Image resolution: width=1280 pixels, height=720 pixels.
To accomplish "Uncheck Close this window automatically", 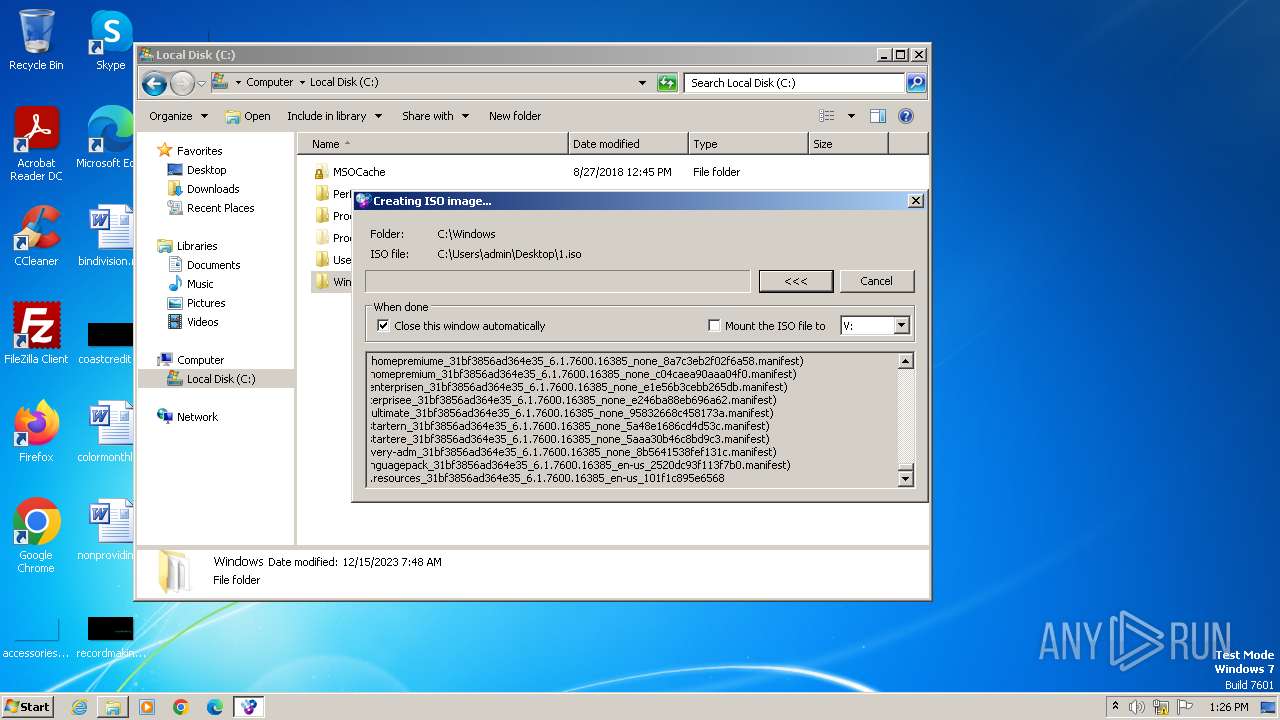I will (382, 326).
